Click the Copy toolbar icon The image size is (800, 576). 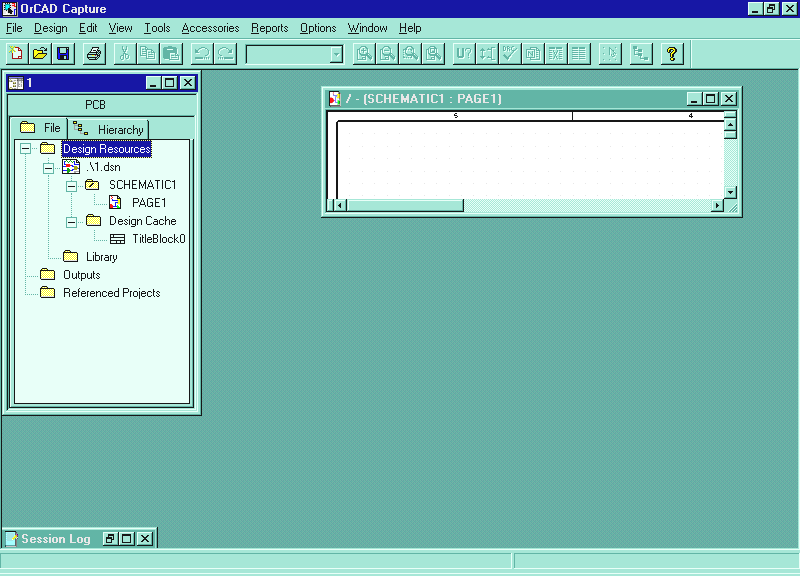pyautogui.click(x=148, y=54)
